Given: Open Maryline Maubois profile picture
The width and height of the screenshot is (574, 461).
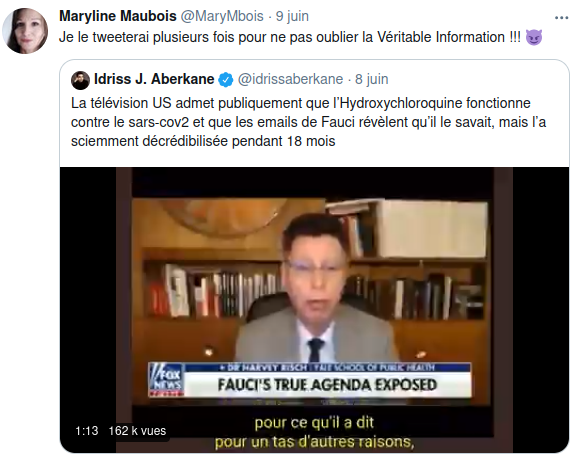Looking at the screenshot, I should pyautogui.click(x=25, y=31).
